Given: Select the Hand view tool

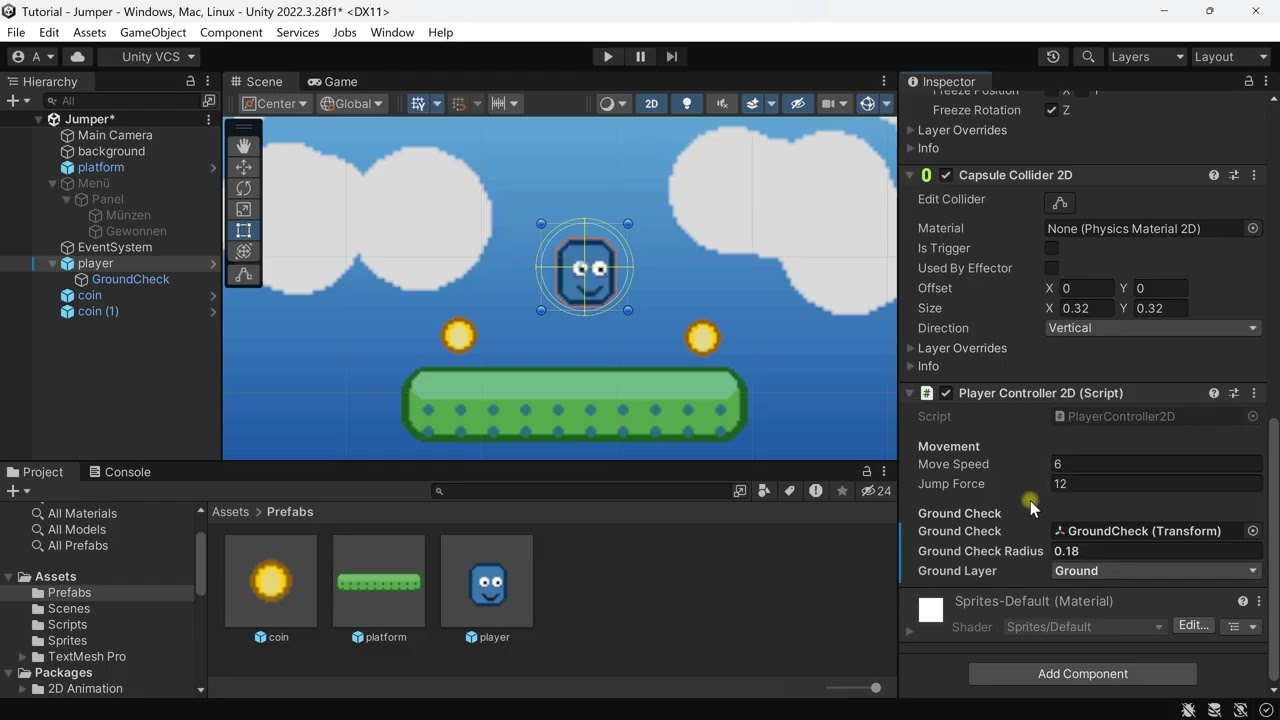Looking at the screenshot, I should [243, 146].
